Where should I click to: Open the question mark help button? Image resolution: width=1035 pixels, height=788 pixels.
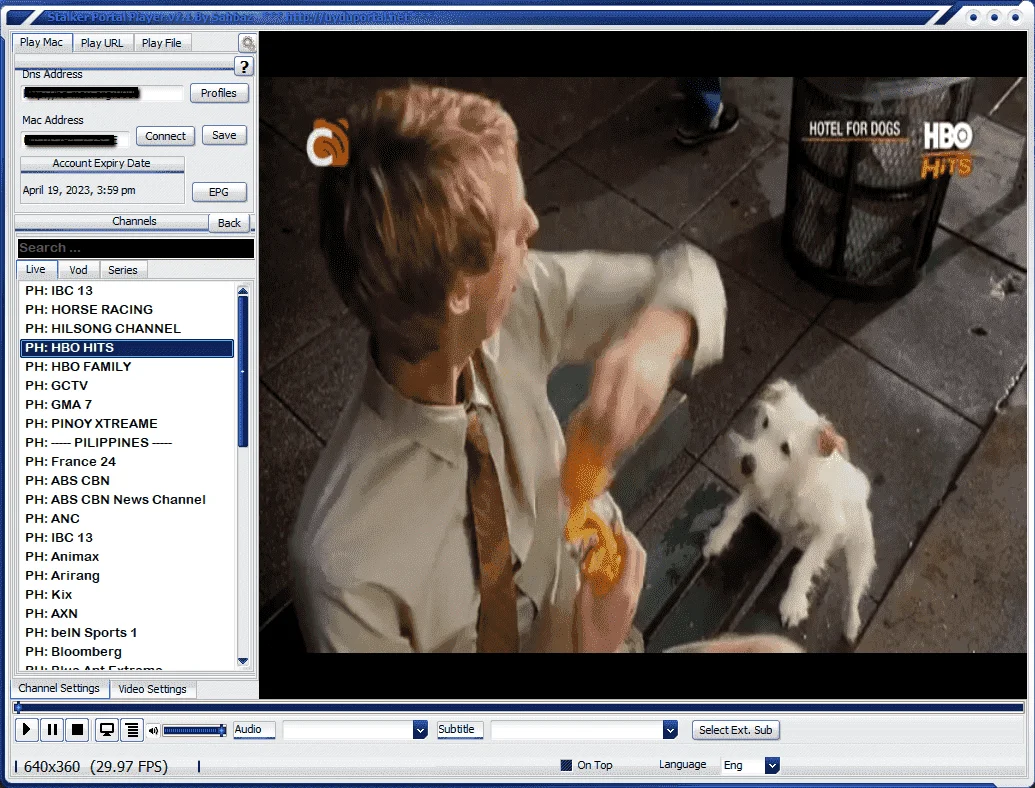click(x=244, y=66)
